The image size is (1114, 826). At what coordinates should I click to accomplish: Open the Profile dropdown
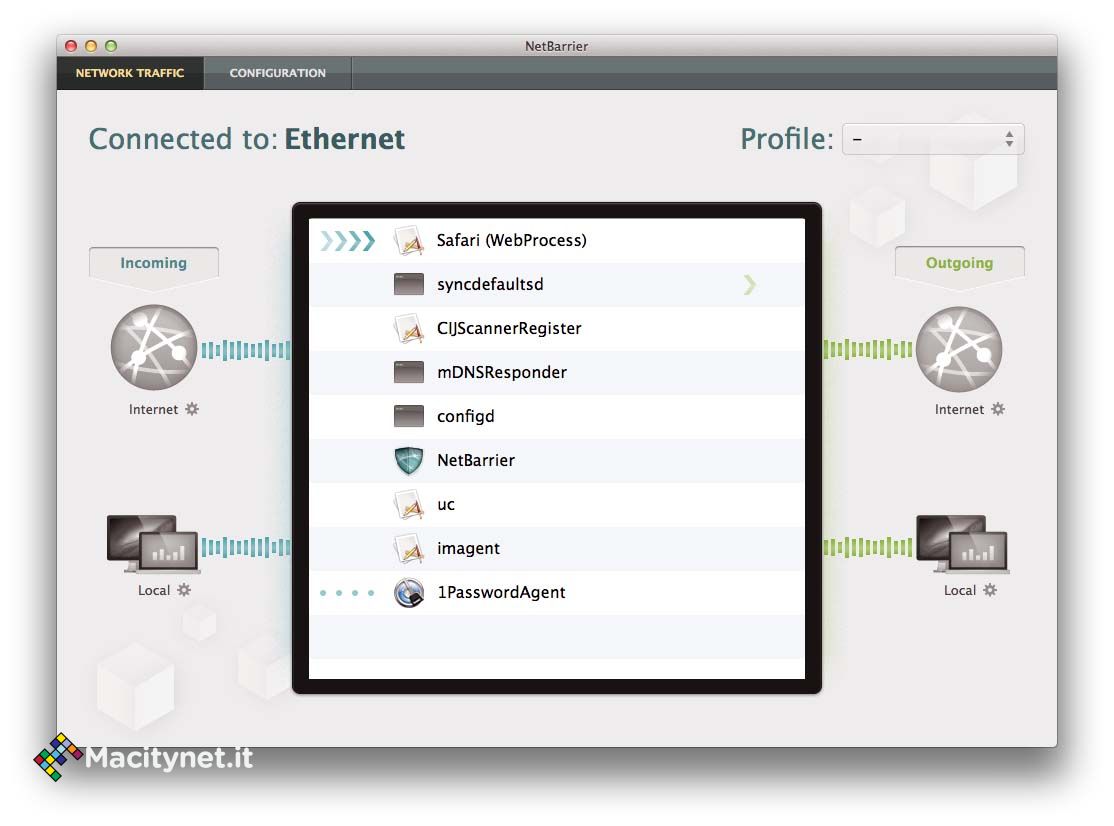(933, 139)
